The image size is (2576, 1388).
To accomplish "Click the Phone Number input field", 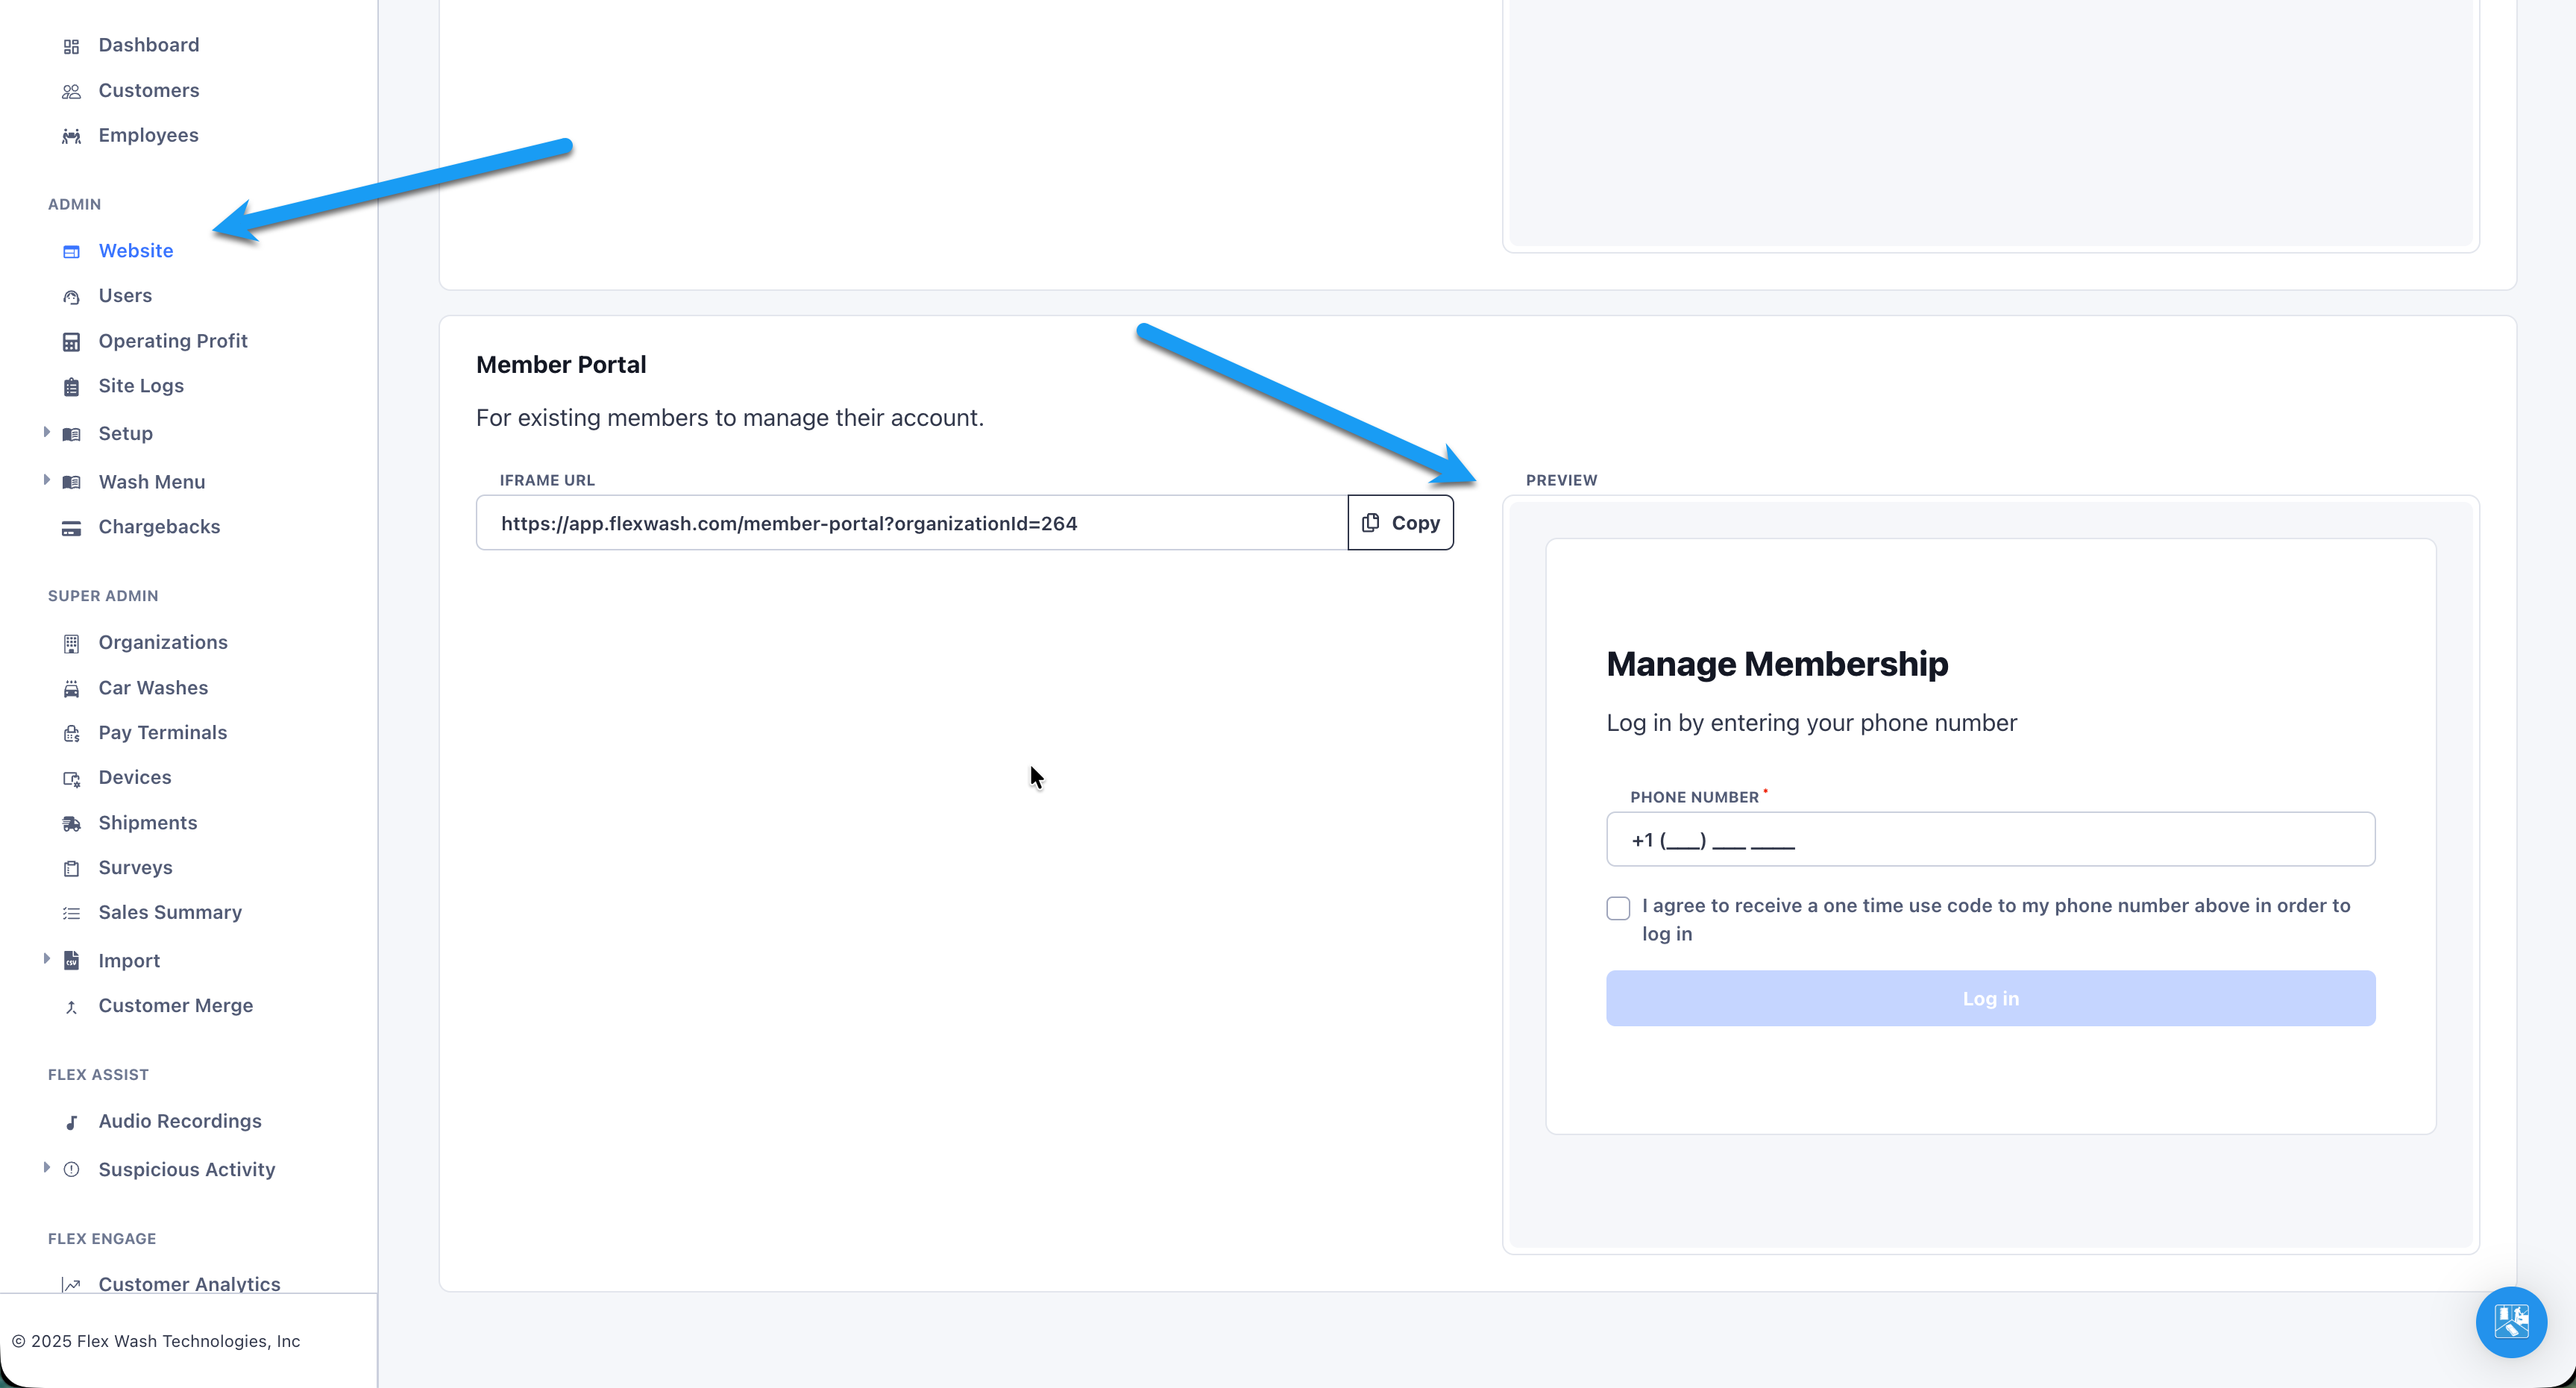I will coord(1989,839).
